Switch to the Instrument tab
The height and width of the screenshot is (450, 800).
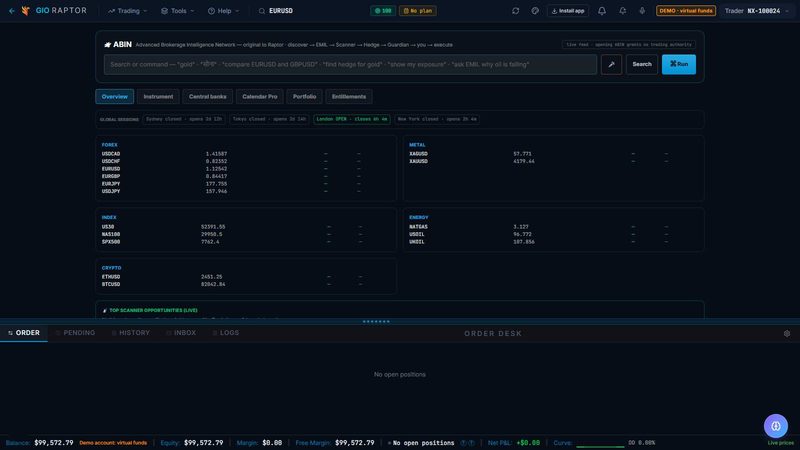point(158,96)
